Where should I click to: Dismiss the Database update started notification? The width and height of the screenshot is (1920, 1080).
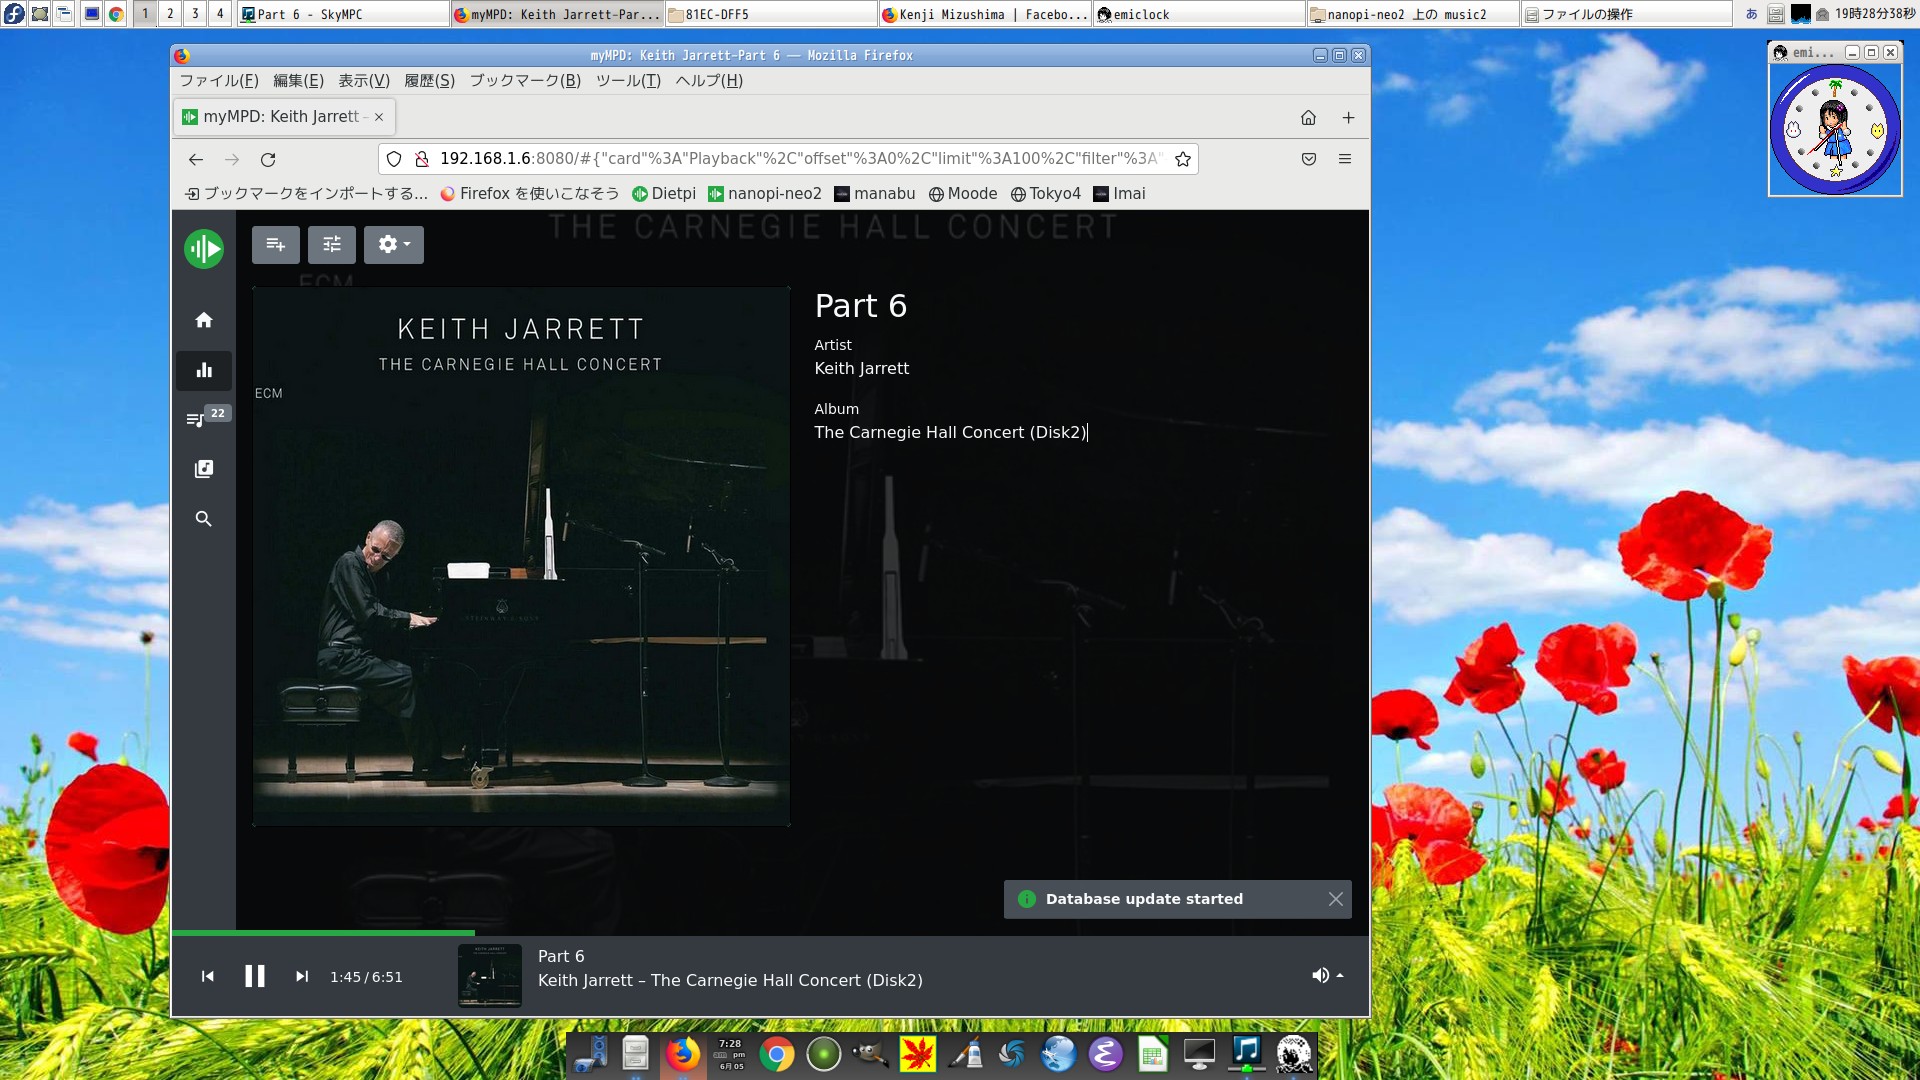coord(1335,899)
